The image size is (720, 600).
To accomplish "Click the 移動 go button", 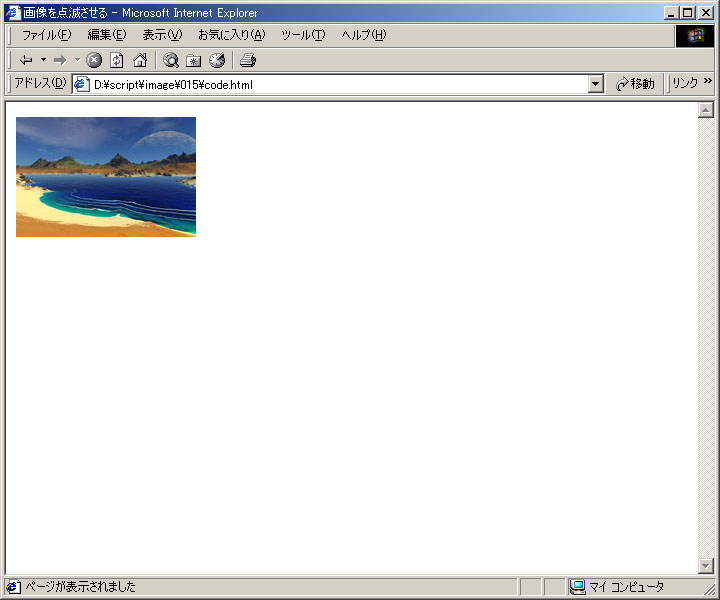I will tap(636, 84).
